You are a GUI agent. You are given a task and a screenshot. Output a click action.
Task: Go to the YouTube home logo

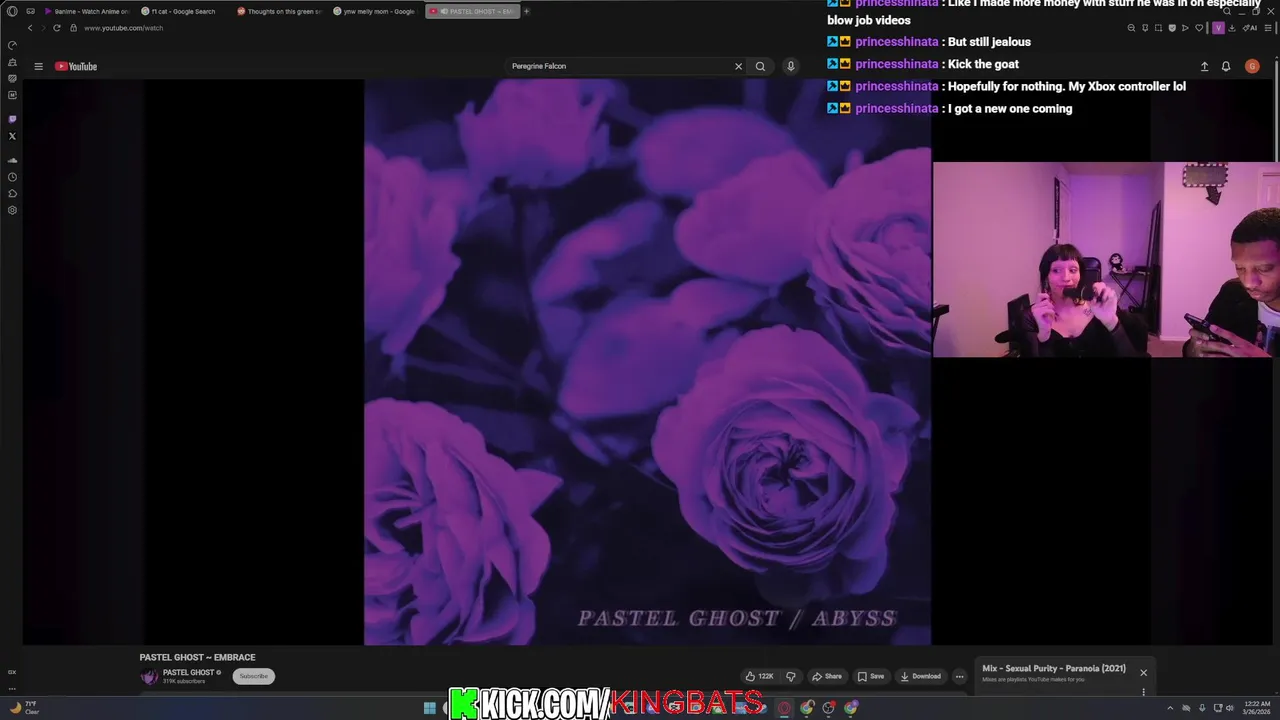tap(76, 66)
